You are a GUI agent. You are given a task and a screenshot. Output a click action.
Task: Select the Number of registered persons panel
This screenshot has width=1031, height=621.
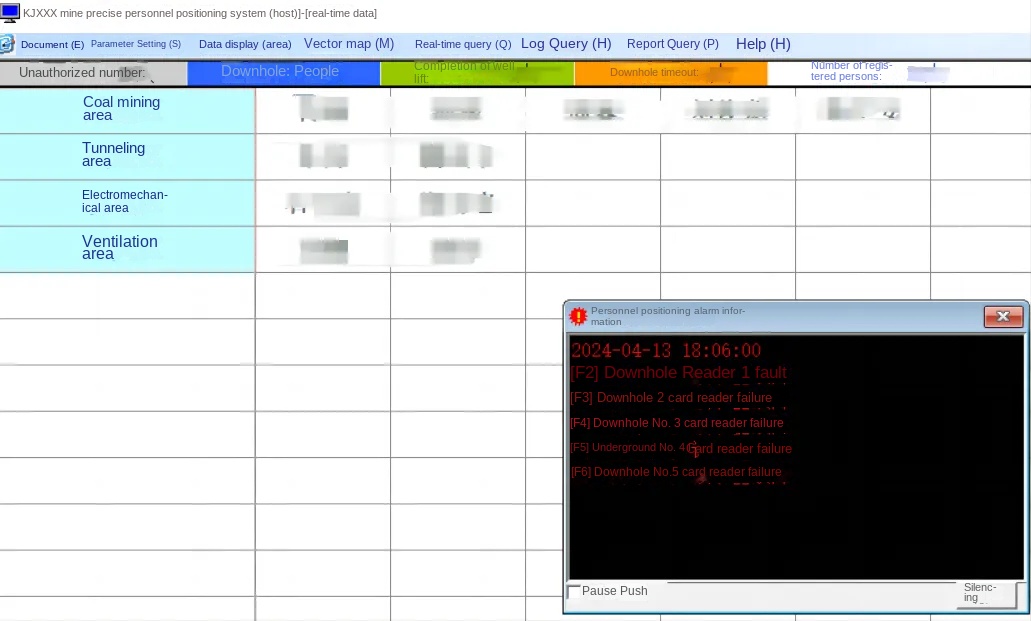[899, 72]
